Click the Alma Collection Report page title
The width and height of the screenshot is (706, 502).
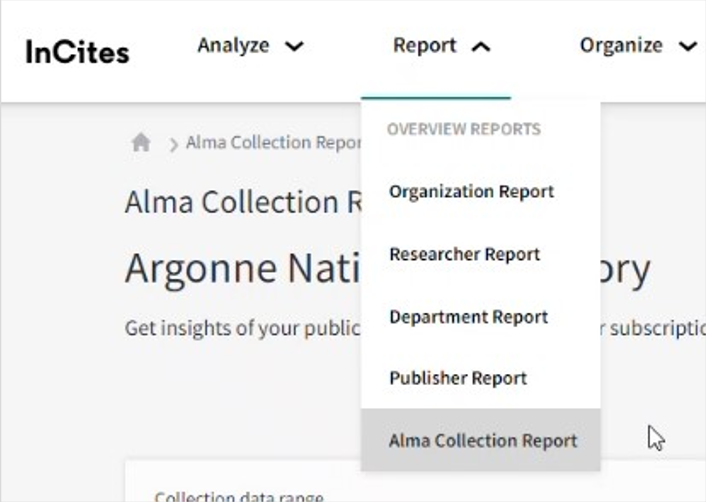243,202
